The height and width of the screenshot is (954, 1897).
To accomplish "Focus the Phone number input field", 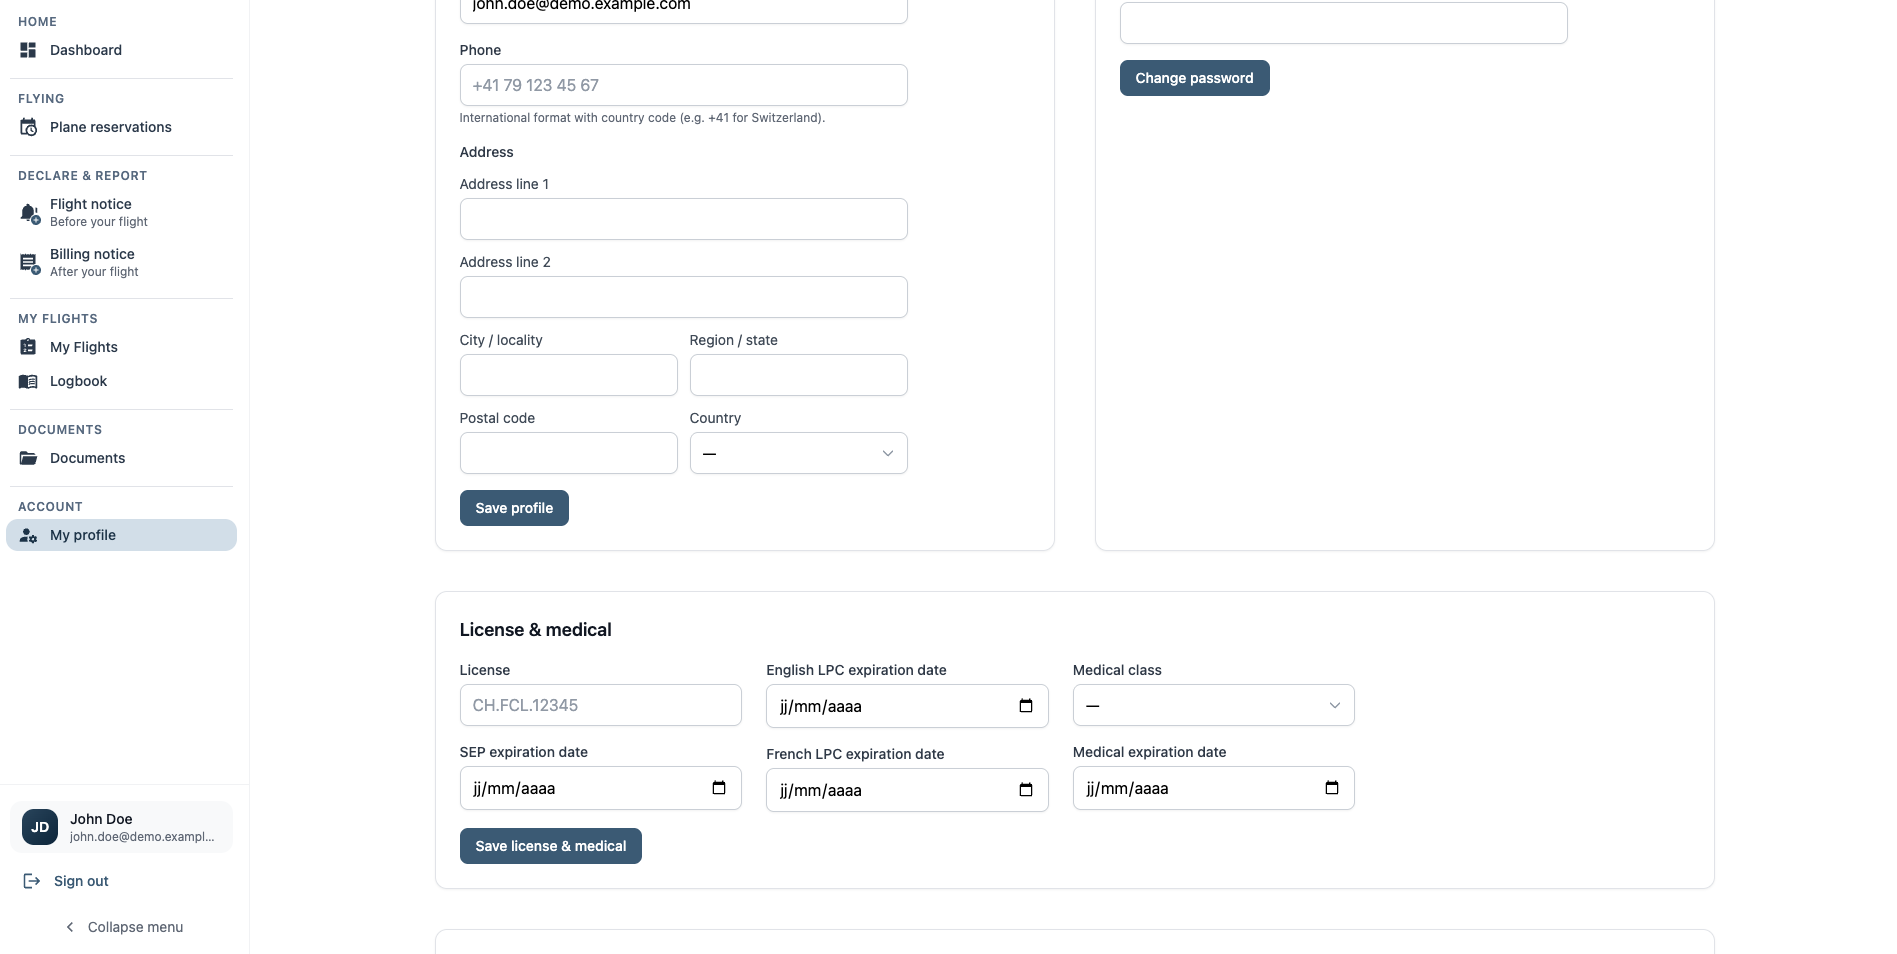I will (683, 85).
